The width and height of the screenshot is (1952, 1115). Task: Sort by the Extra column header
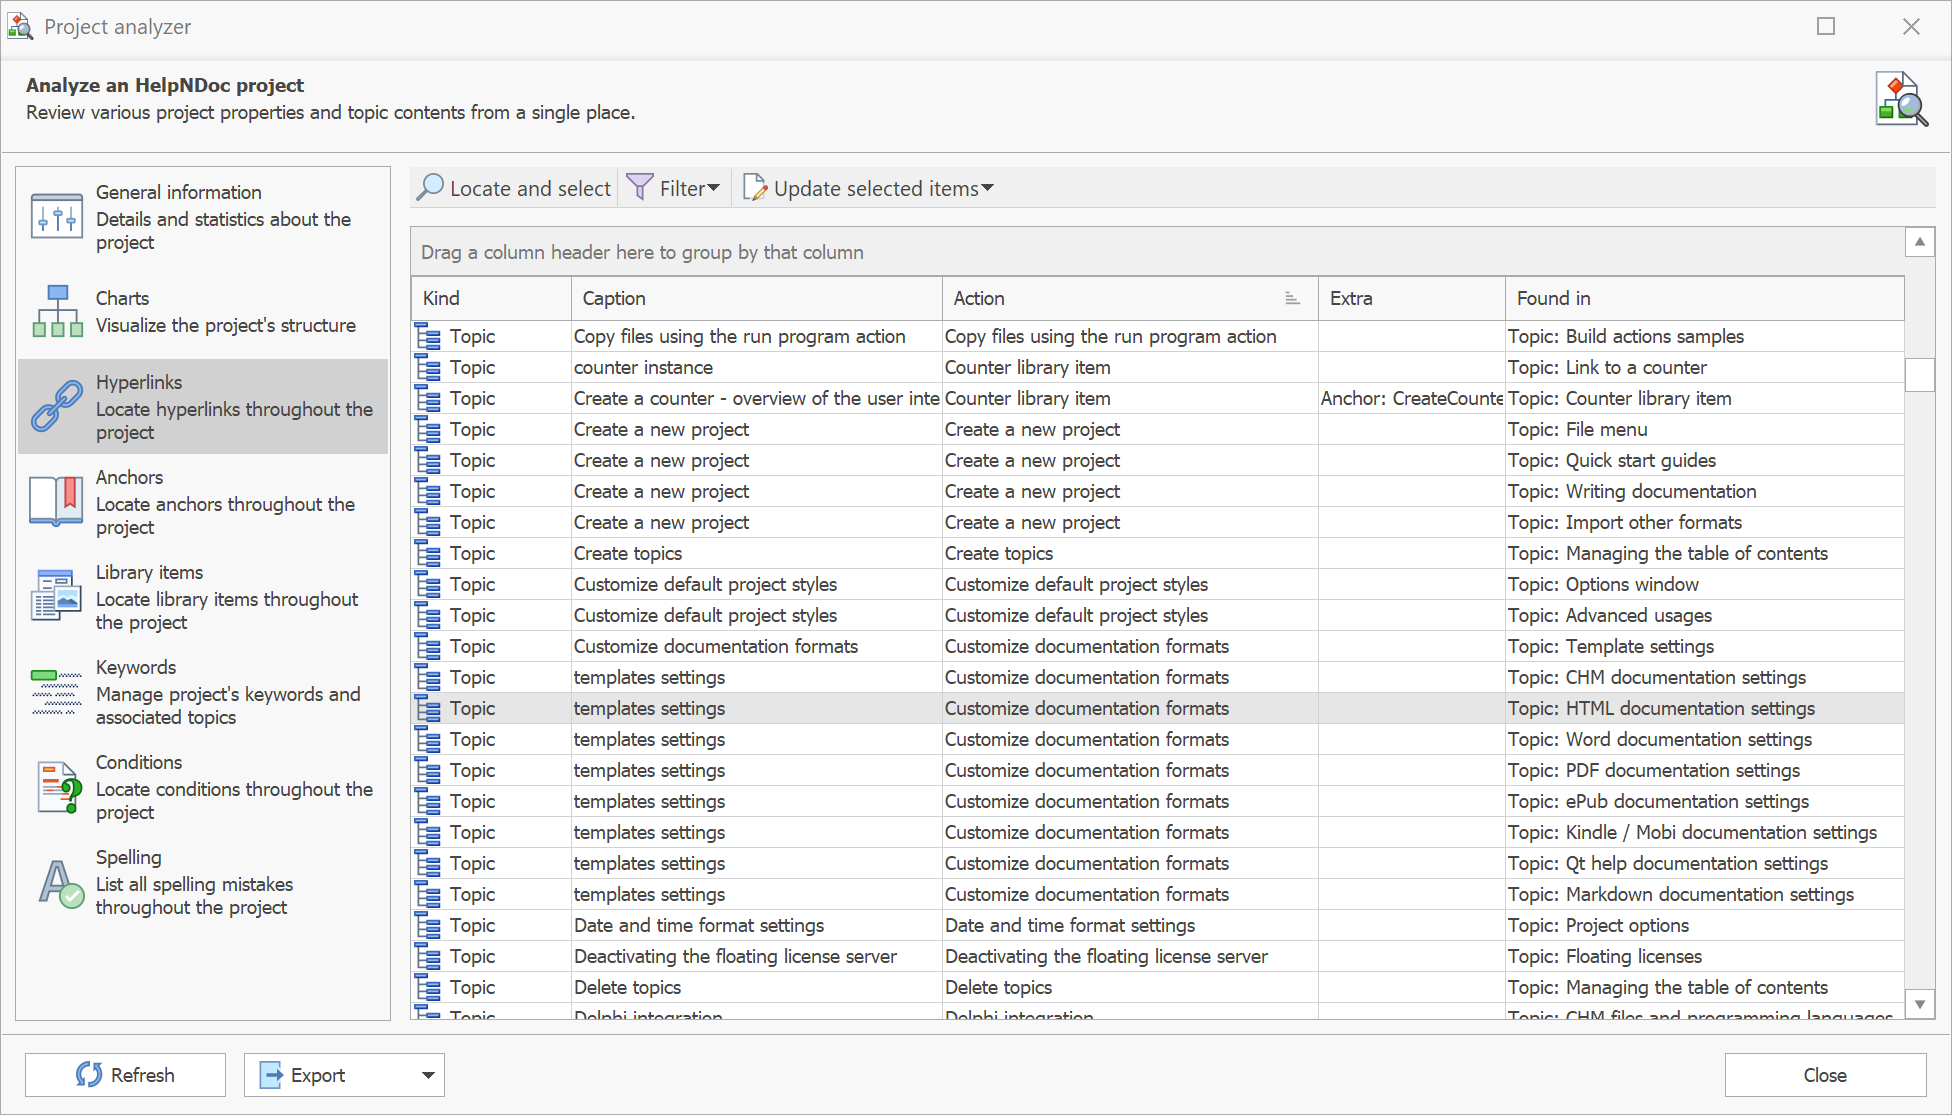(x=1412, y=298)
